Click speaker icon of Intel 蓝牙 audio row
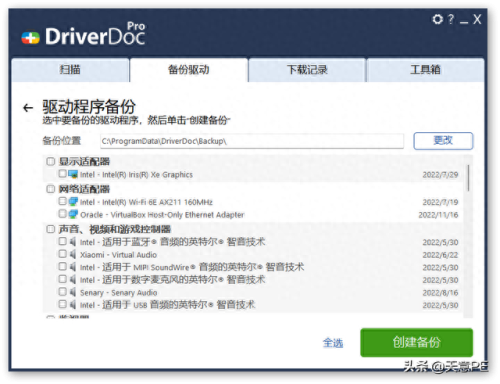 click(73, 242)
